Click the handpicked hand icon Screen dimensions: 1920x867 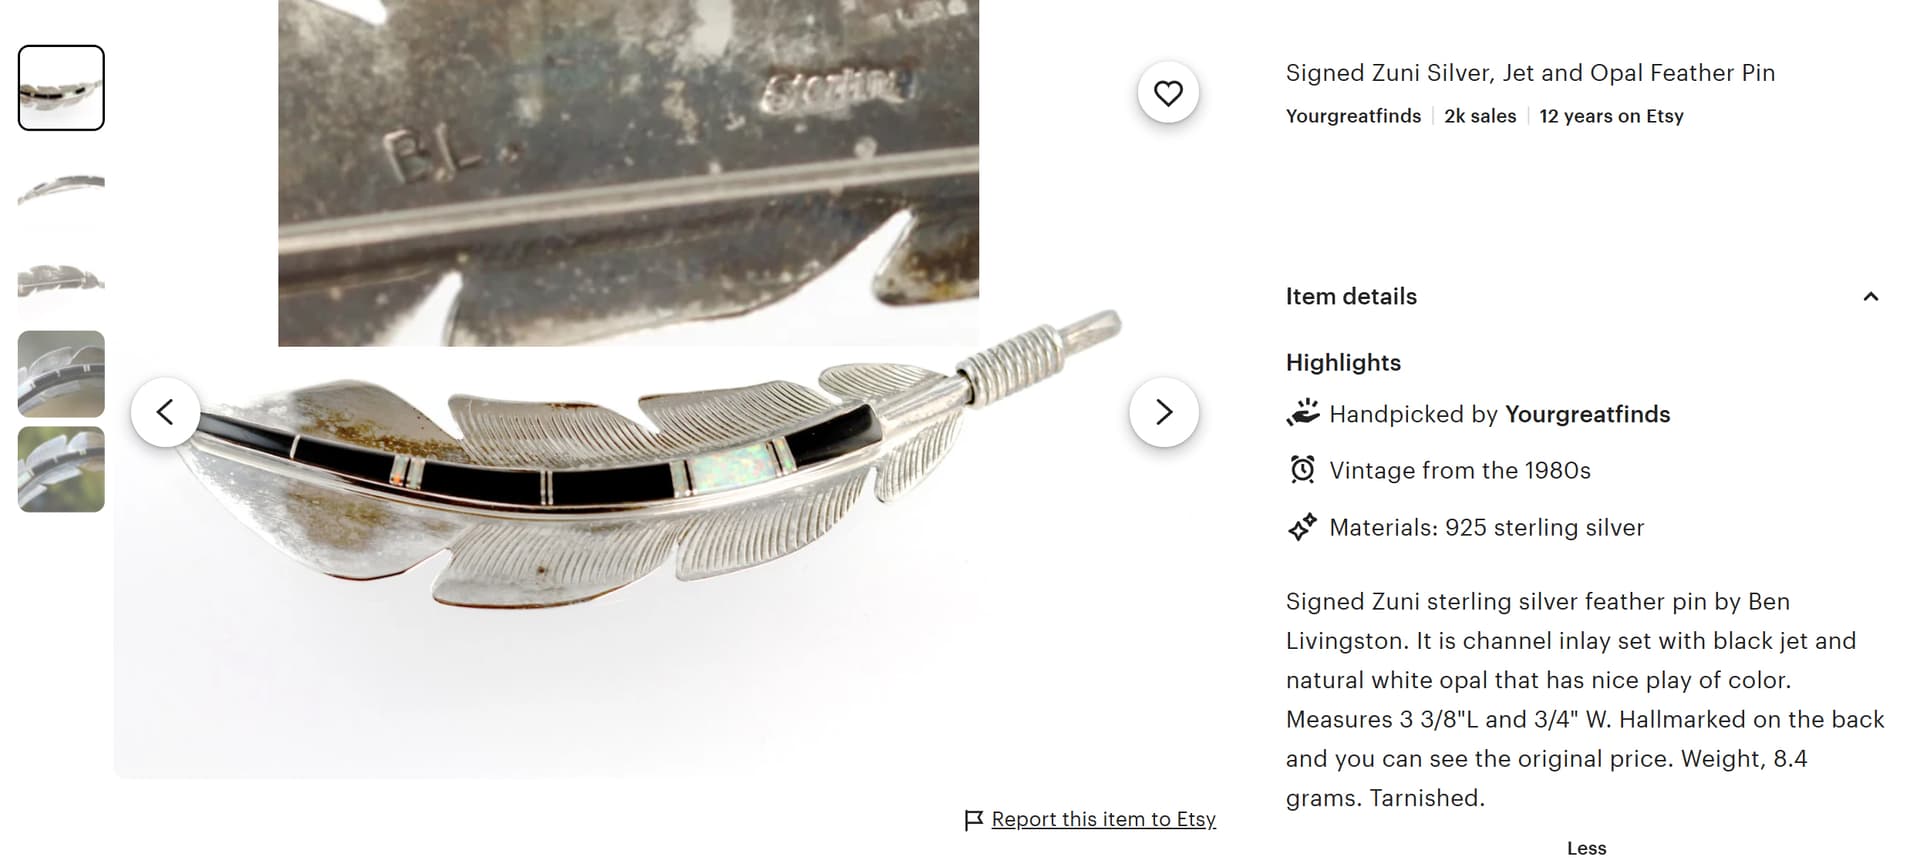(1302, 414)
